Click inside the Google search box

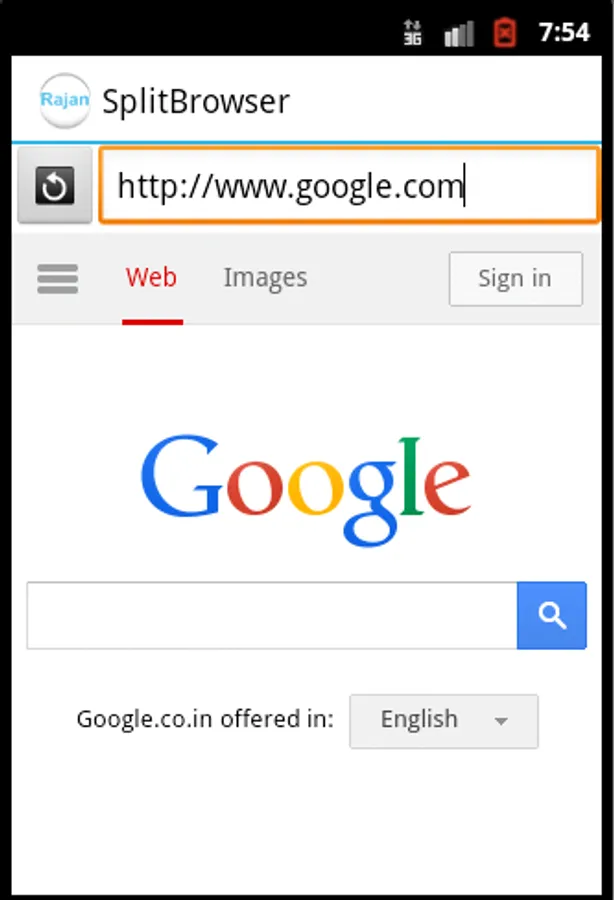pos(272,615)
